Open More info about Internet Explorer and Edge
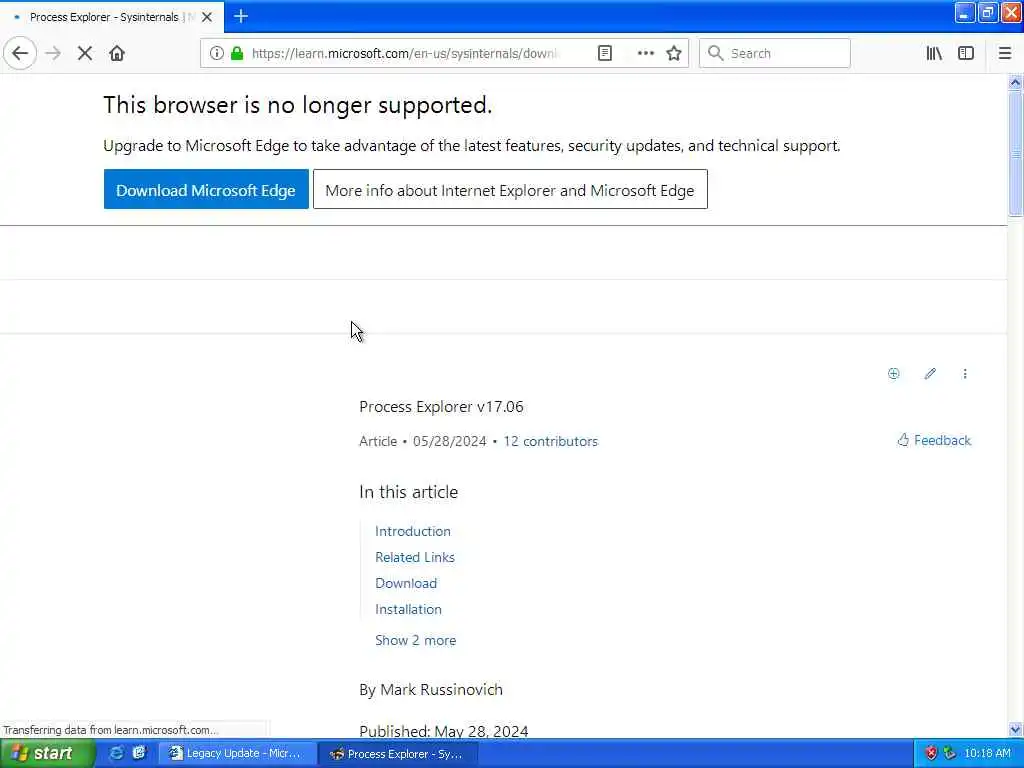 click(x=510, y=189)
